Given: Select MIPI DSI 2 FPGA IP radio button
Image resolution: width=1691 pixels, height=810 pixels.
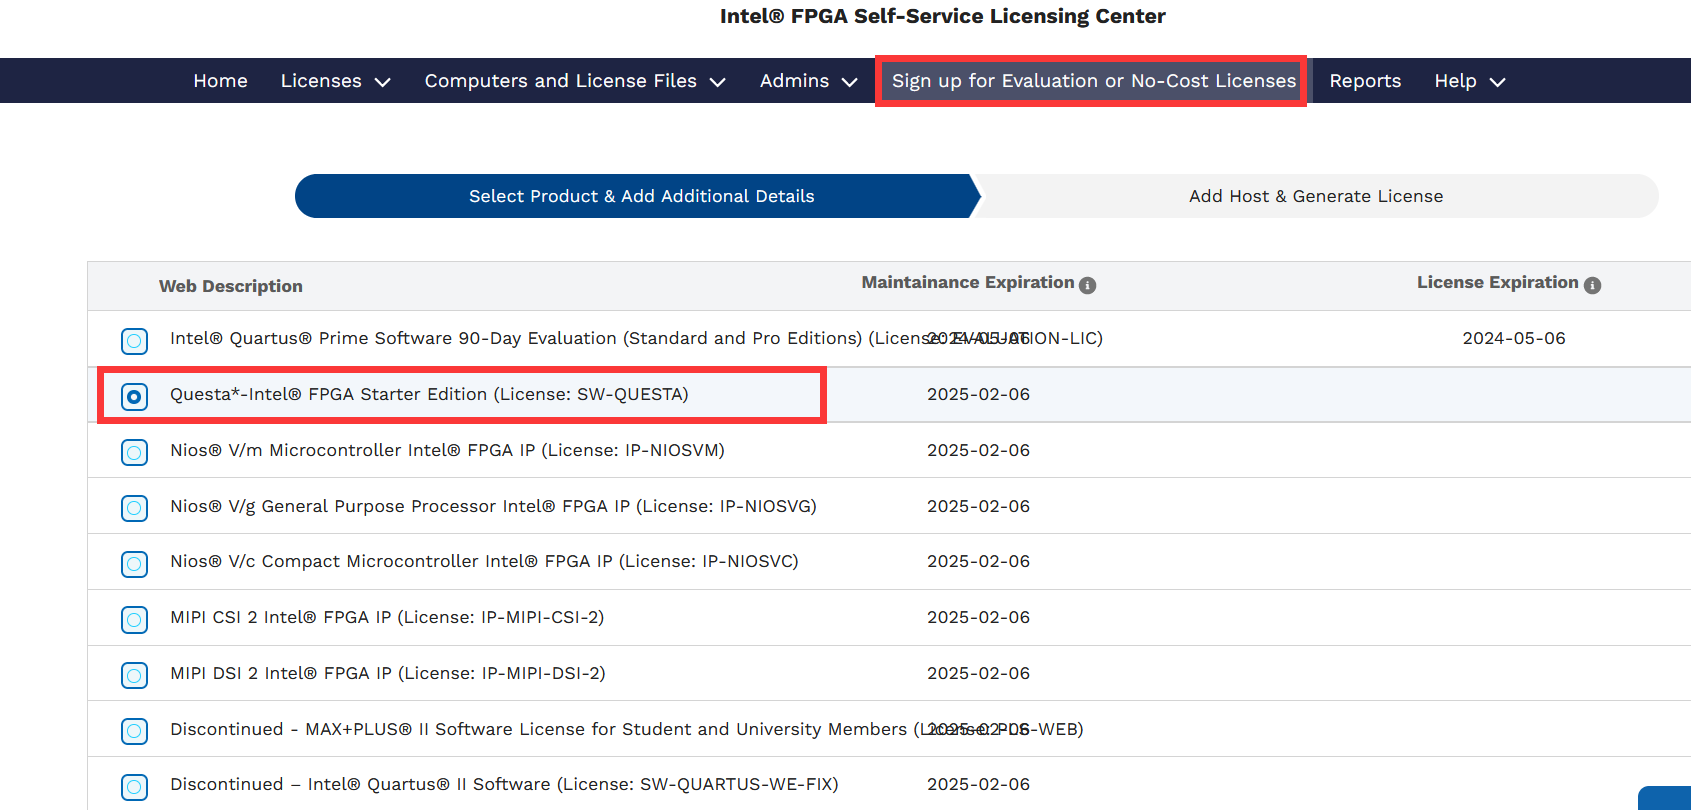Looking at the screenshot, I should [x=134, y=675].
